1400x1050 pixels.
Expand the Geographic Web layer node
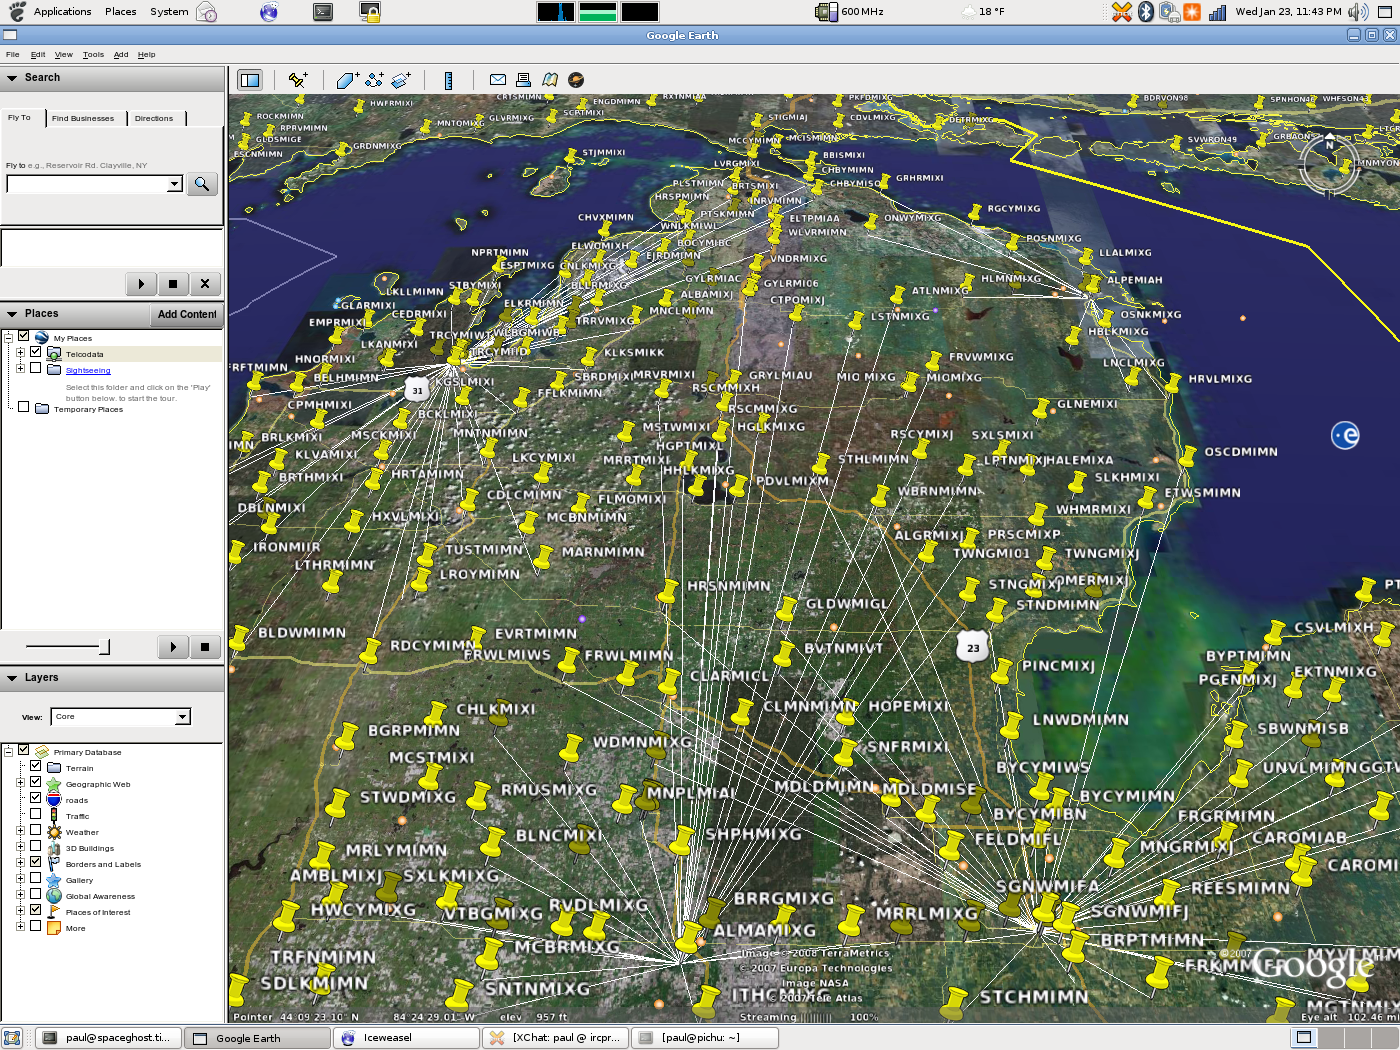click(x=20, y=783)
